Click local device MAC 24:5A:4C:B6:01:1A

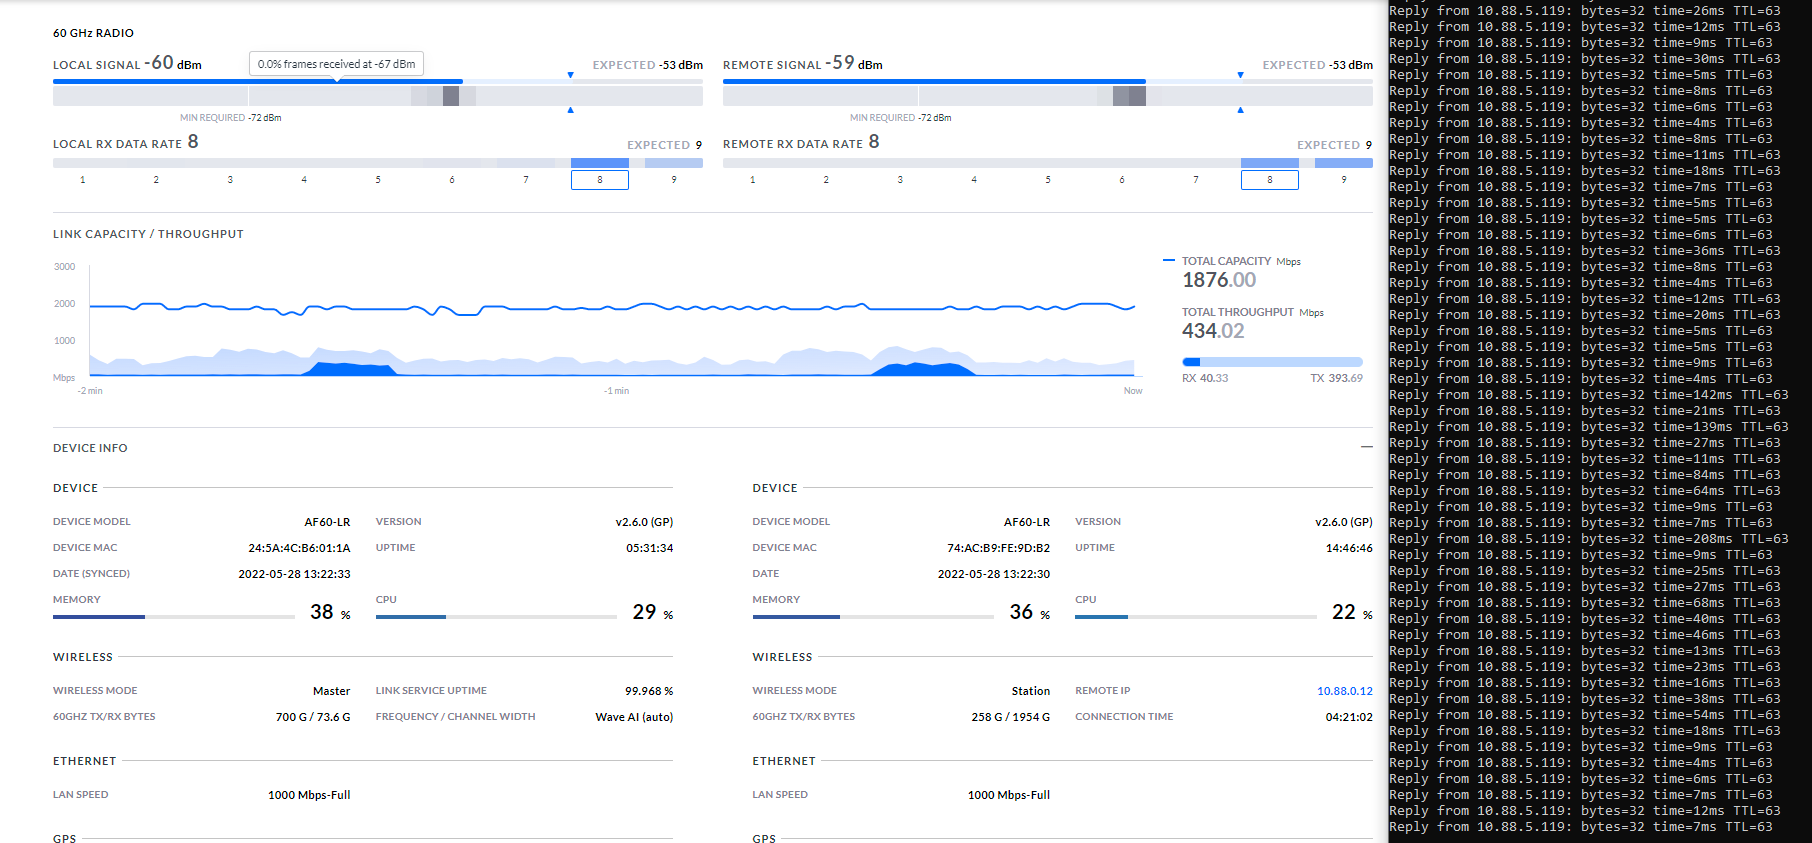pyautogui.click(x=299, y=548)
